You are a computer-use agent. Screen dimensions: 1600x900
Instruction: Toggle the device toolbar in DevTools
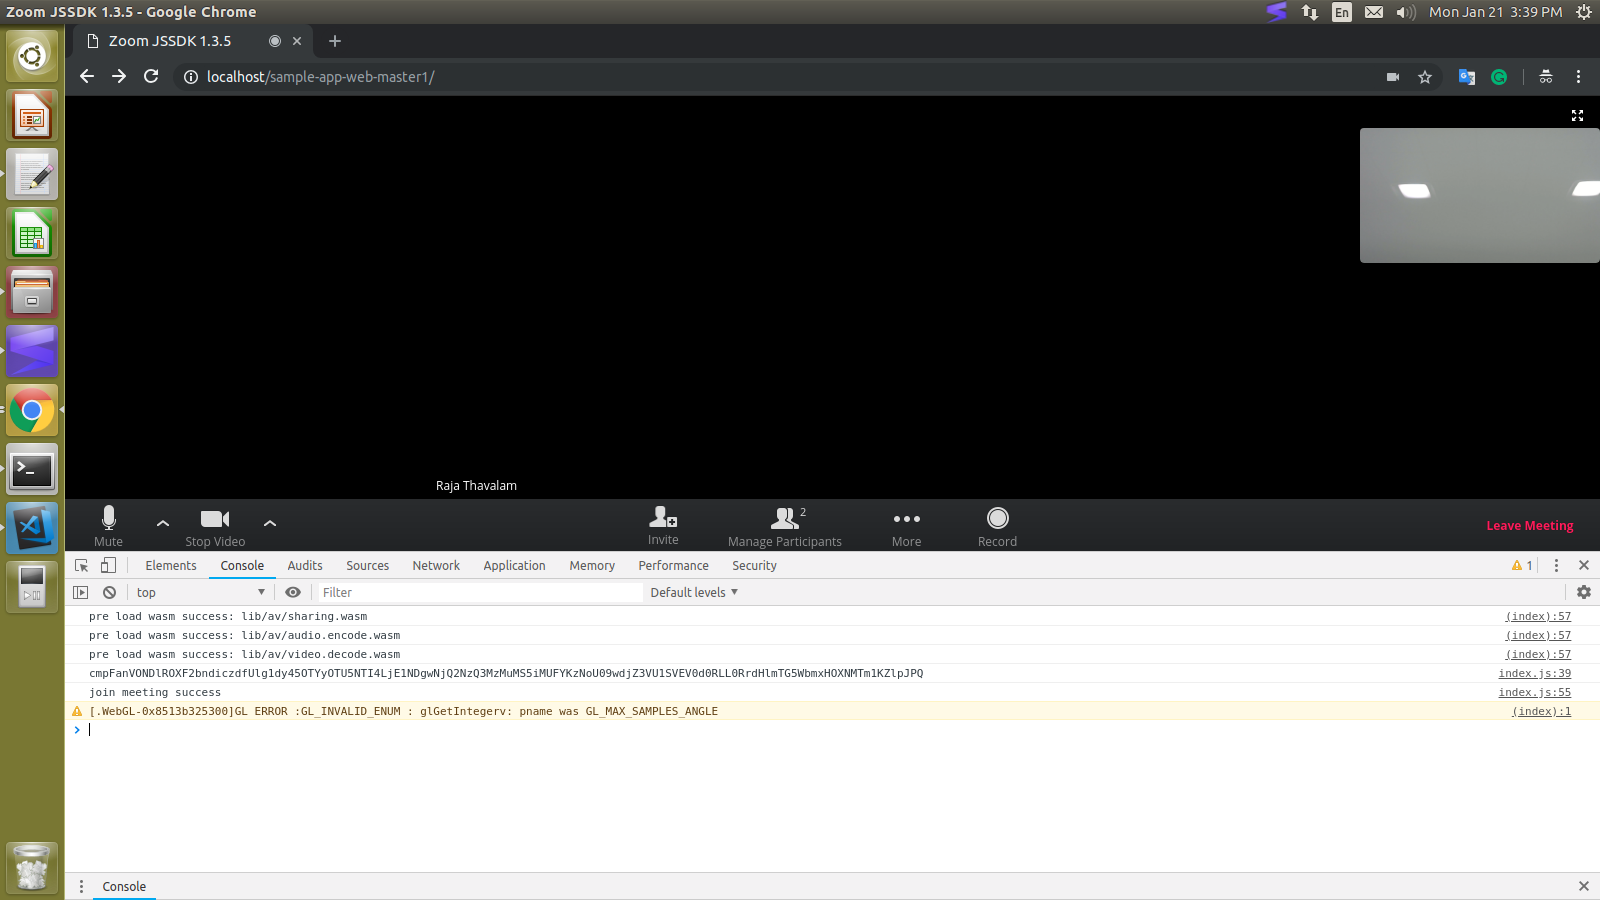(108, 565)
